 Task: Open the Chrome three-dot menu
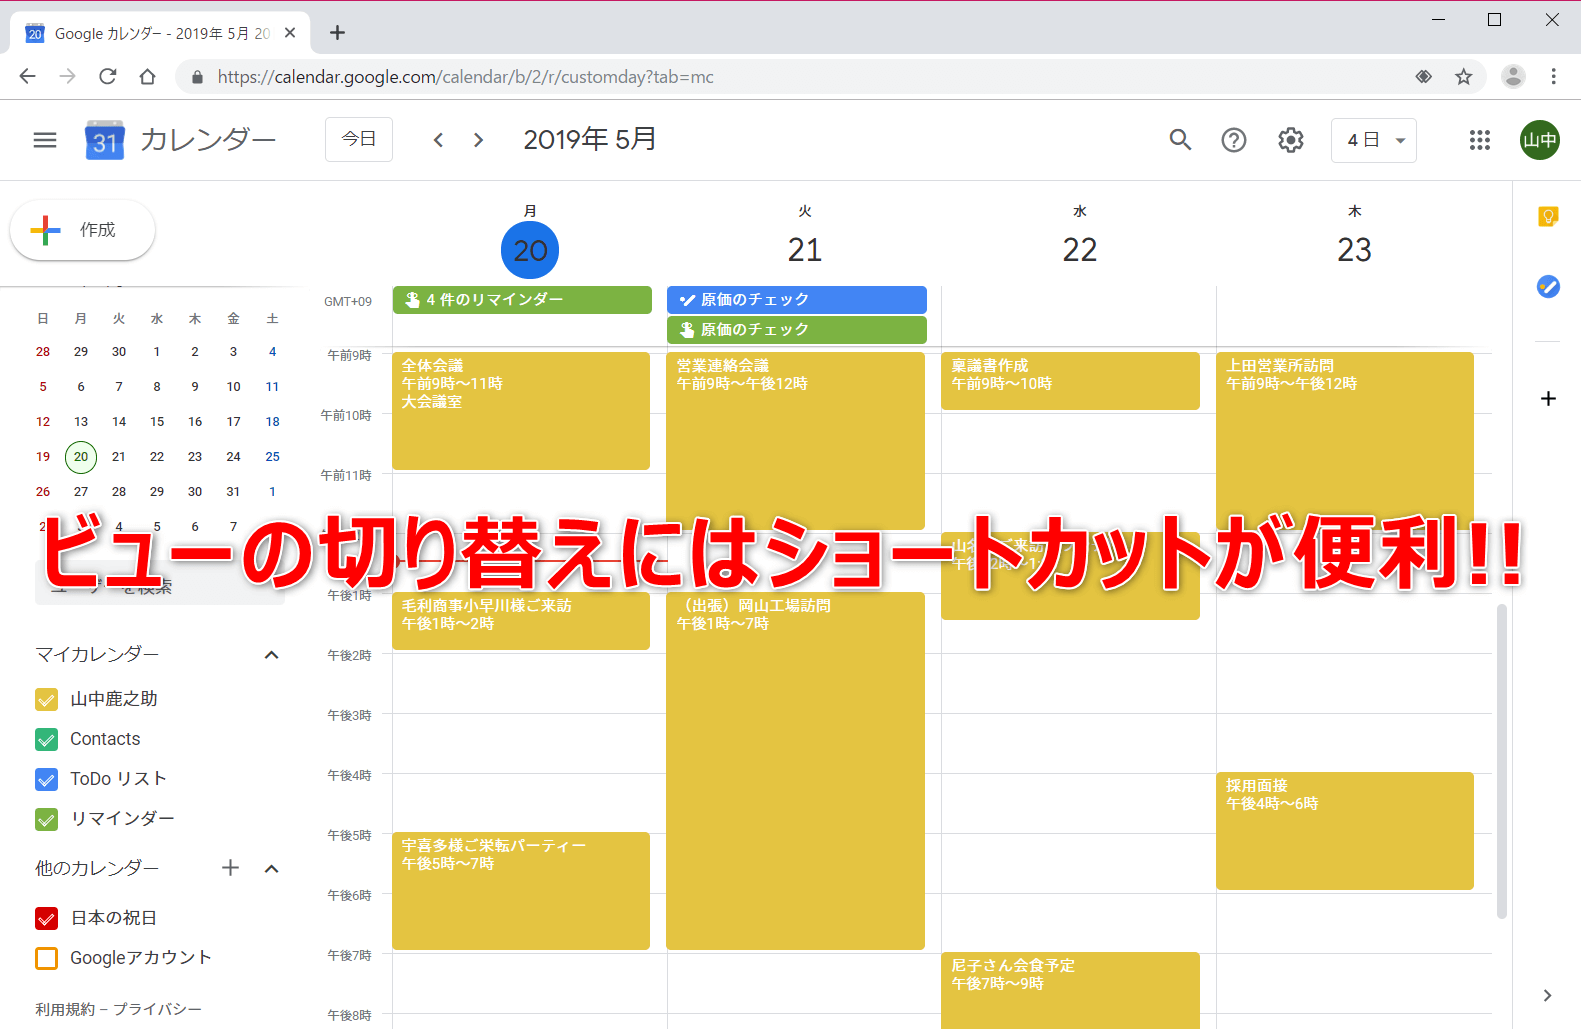pyautogui.click(x=1553, y=76)
